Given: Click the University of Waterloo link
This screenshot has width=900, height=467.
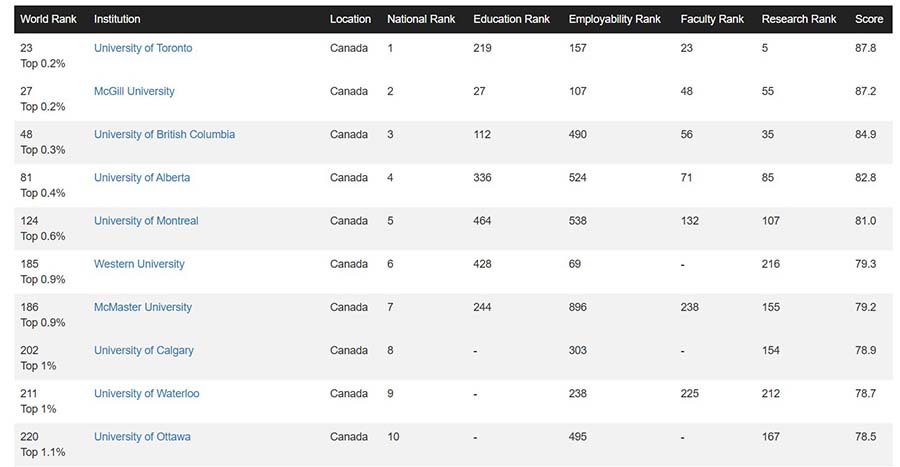Looking at the screenshot, I should point(147,393).
